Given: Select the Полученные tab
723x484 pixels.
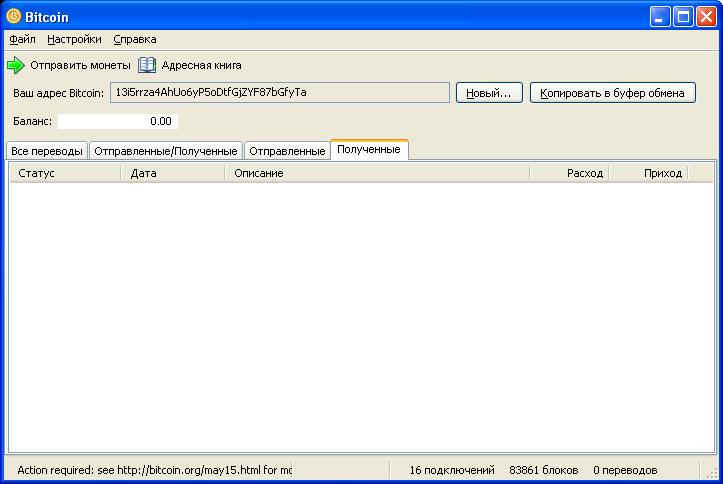Looking at the screenshot, I should (x=369, y=150).
